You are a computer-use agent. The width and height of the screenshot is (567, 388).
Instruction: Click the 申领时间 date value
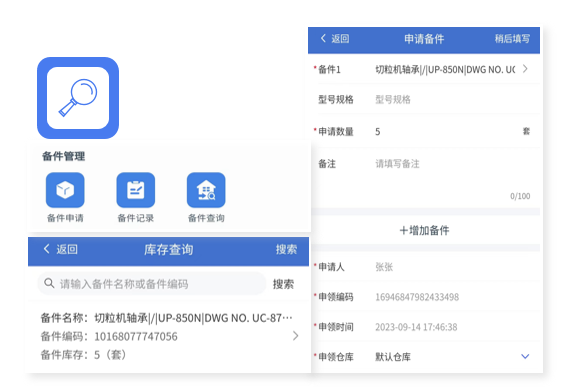pos(416,327)
